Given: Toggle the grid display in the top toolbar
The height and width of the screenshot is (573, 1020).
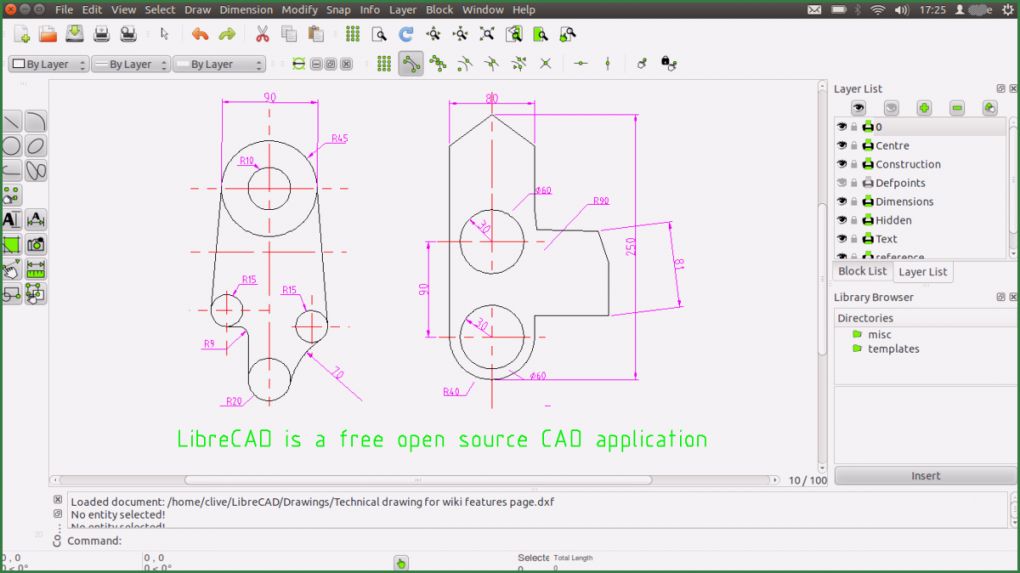Looking at the screenshot, I should [353, 34].
